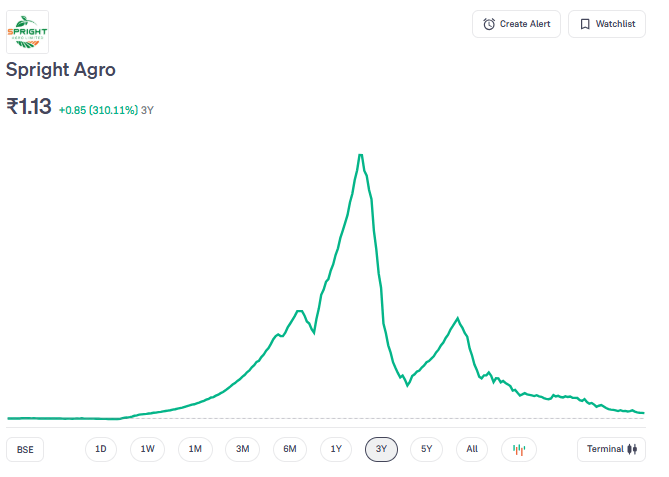Click the +0.85 (310.11%) change value
Screen dimensions: 669x477
tap(99, 111)
